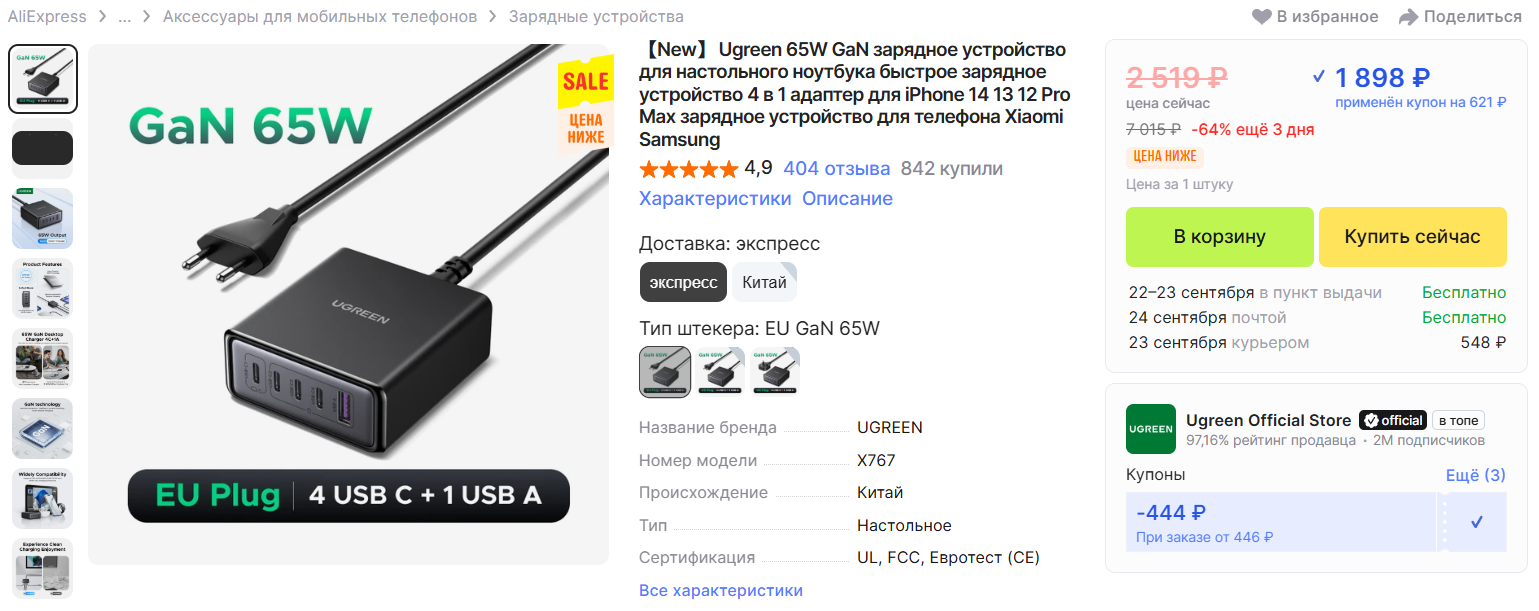Click the Купить сейчас button

click(x=1412, y=237)
